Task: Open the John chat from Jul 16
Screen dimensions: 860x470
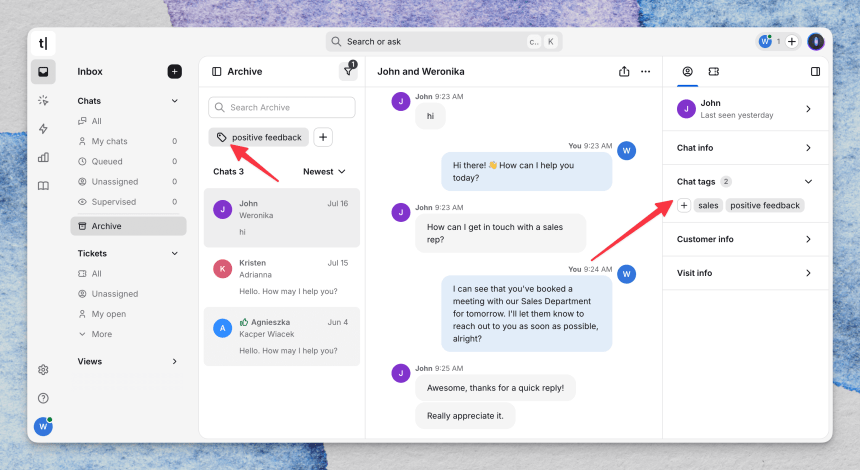Action: 281,218
